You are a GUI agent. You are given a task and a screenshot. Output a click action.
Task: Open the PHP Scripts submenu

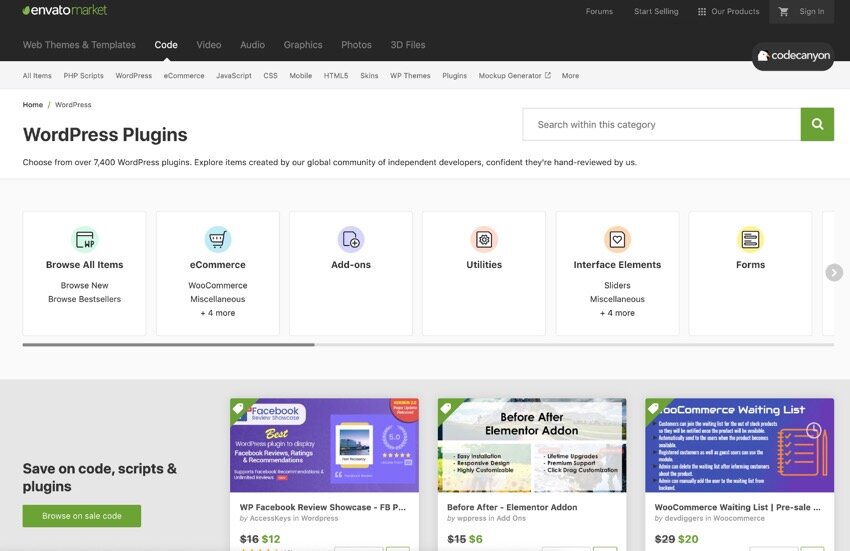point(83,75)
